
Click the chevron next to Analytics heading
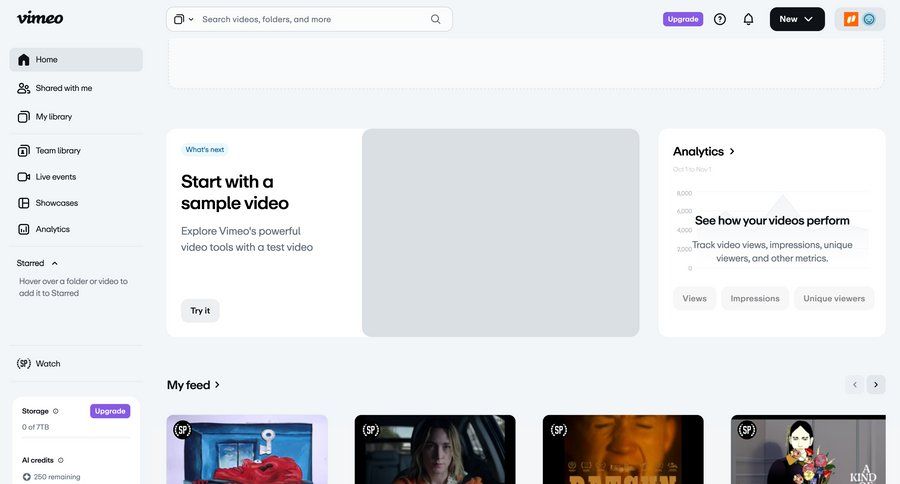click(x=732, y=152)
